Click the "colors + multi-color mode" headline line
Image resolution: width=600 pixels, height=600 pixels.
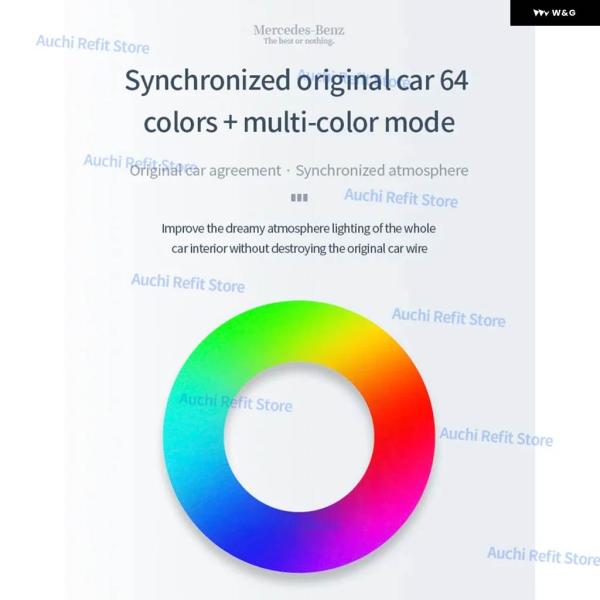pos(298,123)
